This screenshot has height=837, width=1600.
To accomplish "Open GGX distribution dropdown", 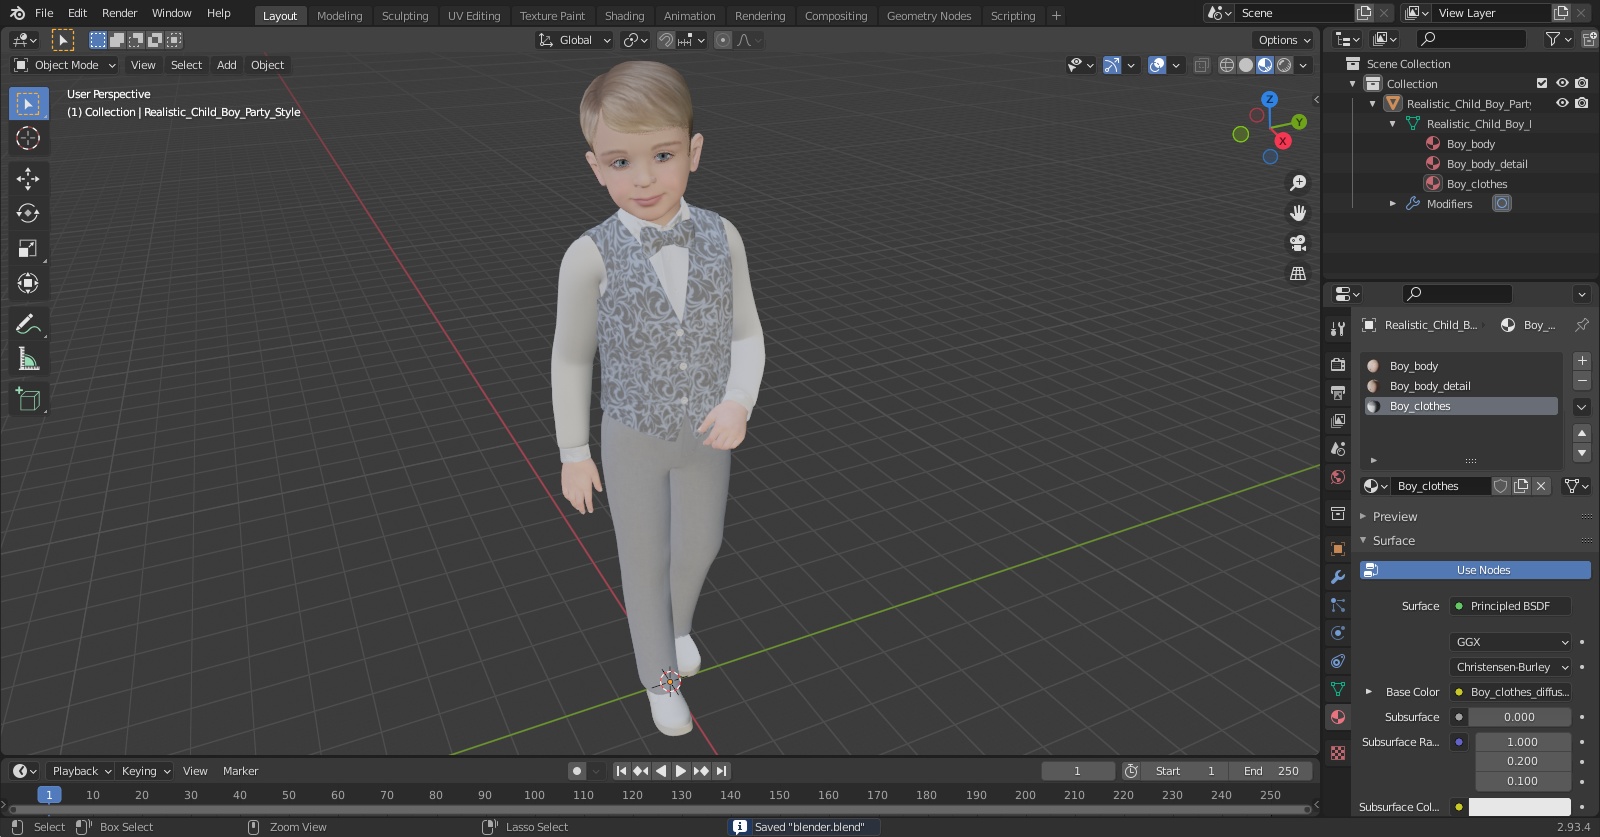I will [1511, 642].
